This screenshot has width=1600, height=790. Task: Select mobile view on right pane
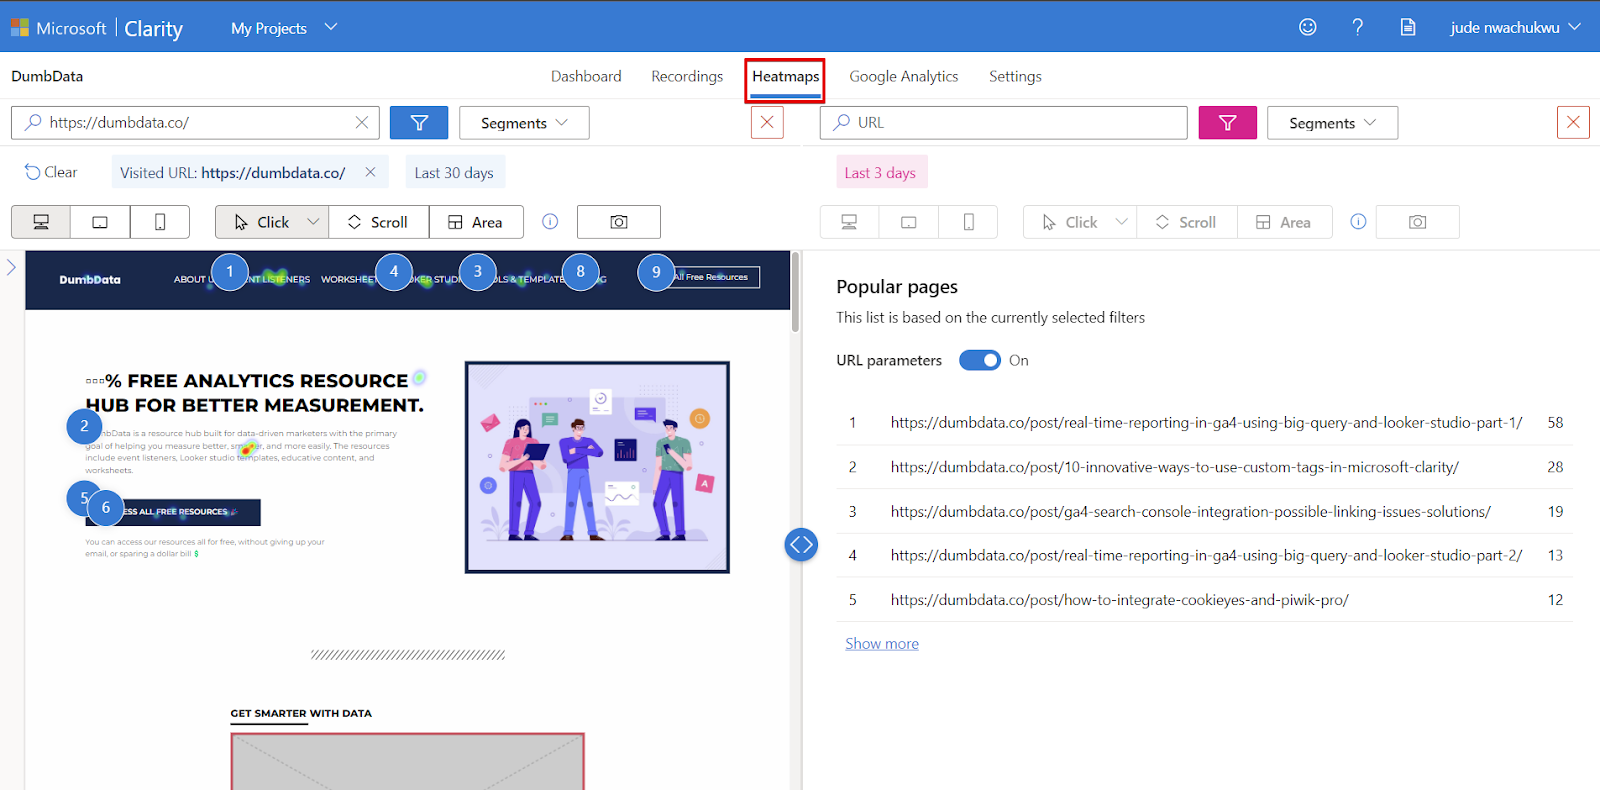pos(969,222)
